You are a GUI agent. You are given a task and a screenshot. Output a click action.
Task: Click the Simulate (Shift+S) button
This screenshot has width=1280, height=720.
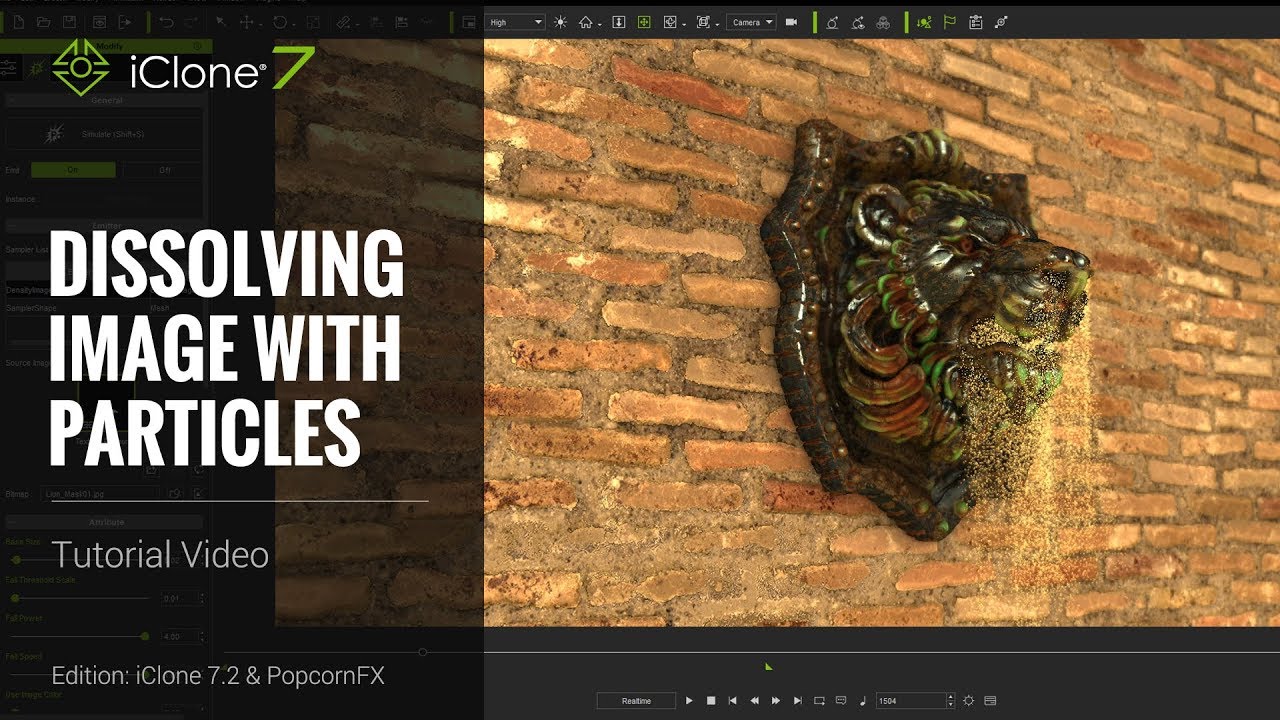click(x=105, y=134)
